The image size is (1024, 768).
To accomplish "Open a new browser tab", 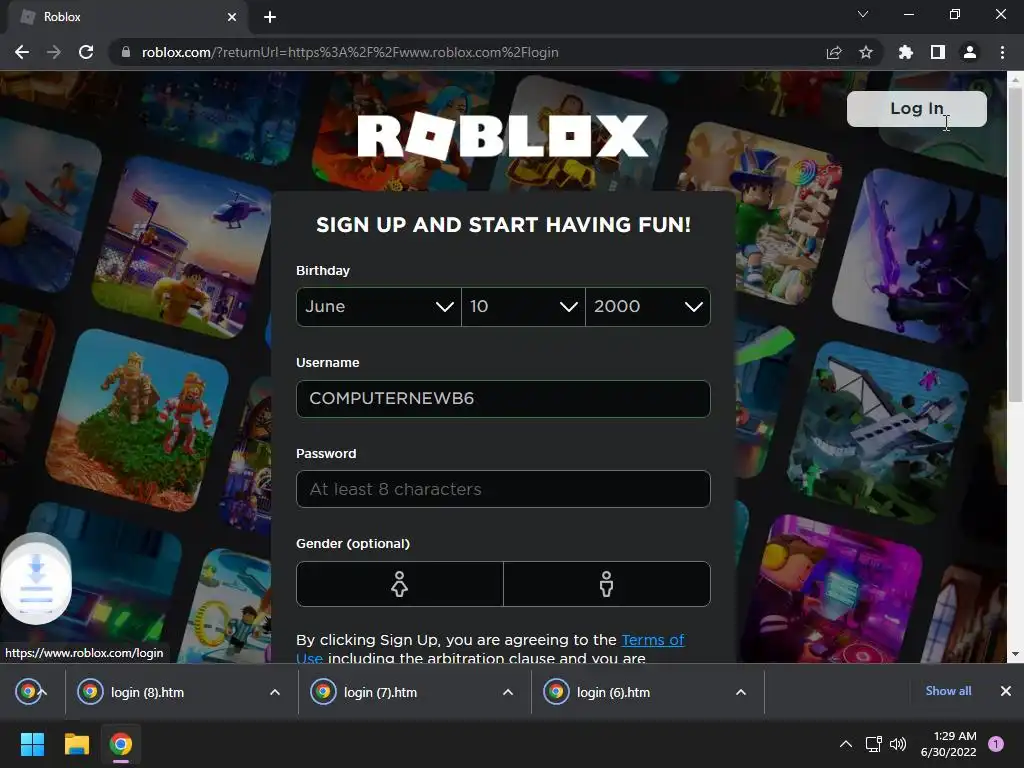I will coord(270,17).
